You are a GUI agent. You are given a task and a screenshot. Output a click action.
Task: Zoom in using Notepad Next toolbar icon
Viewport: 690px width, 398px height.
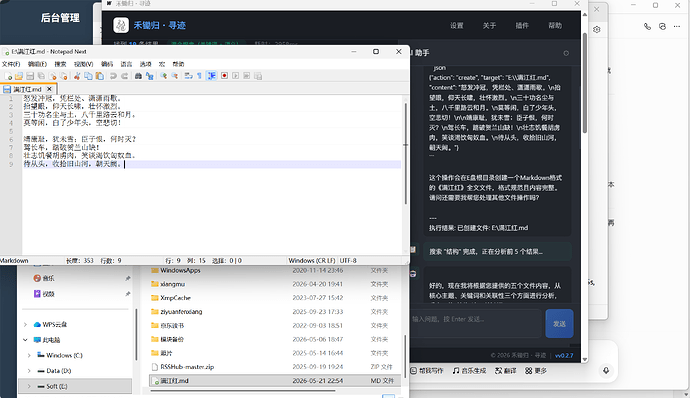click(163, 76)
